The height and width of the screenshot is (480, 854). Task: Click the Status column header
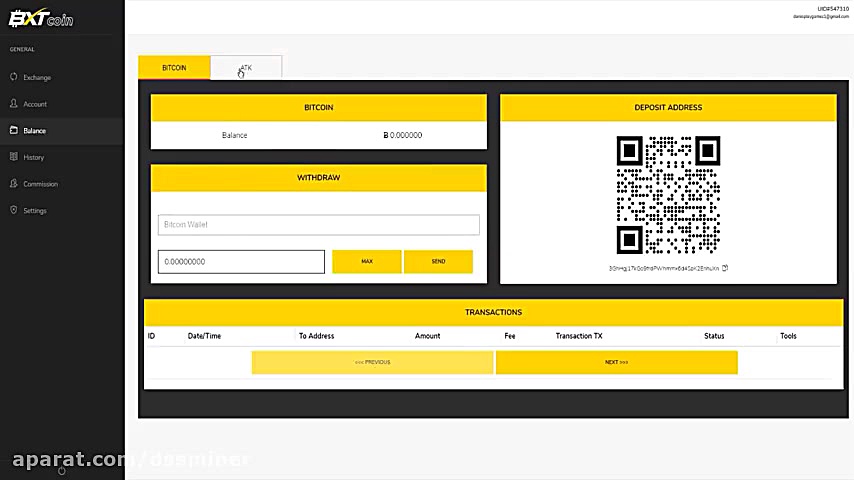(x=714, y=336)
